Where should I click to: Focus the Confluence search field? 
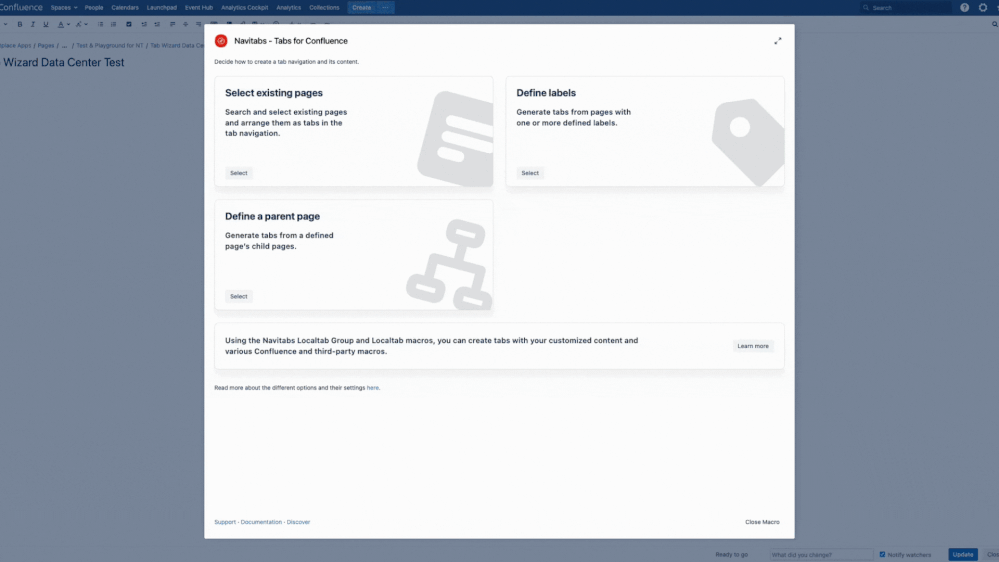pyautogui.click(x=906, y=8)
